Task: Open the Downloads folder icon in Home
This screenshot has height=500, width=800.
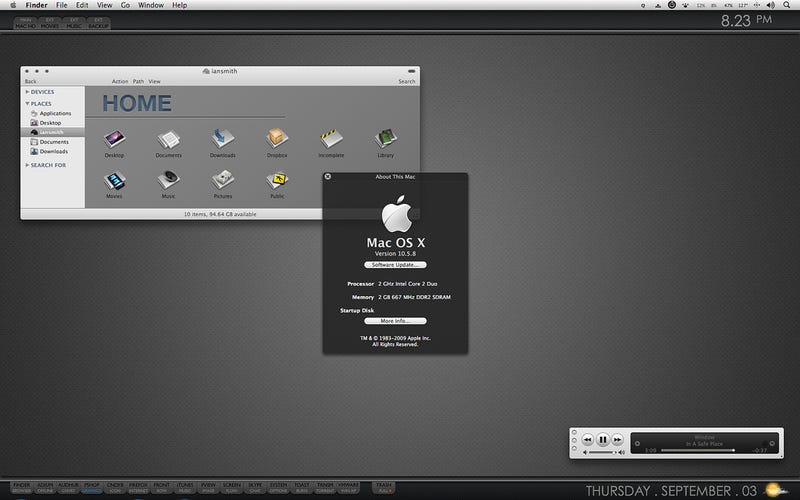Action: [x=222, y=139]
